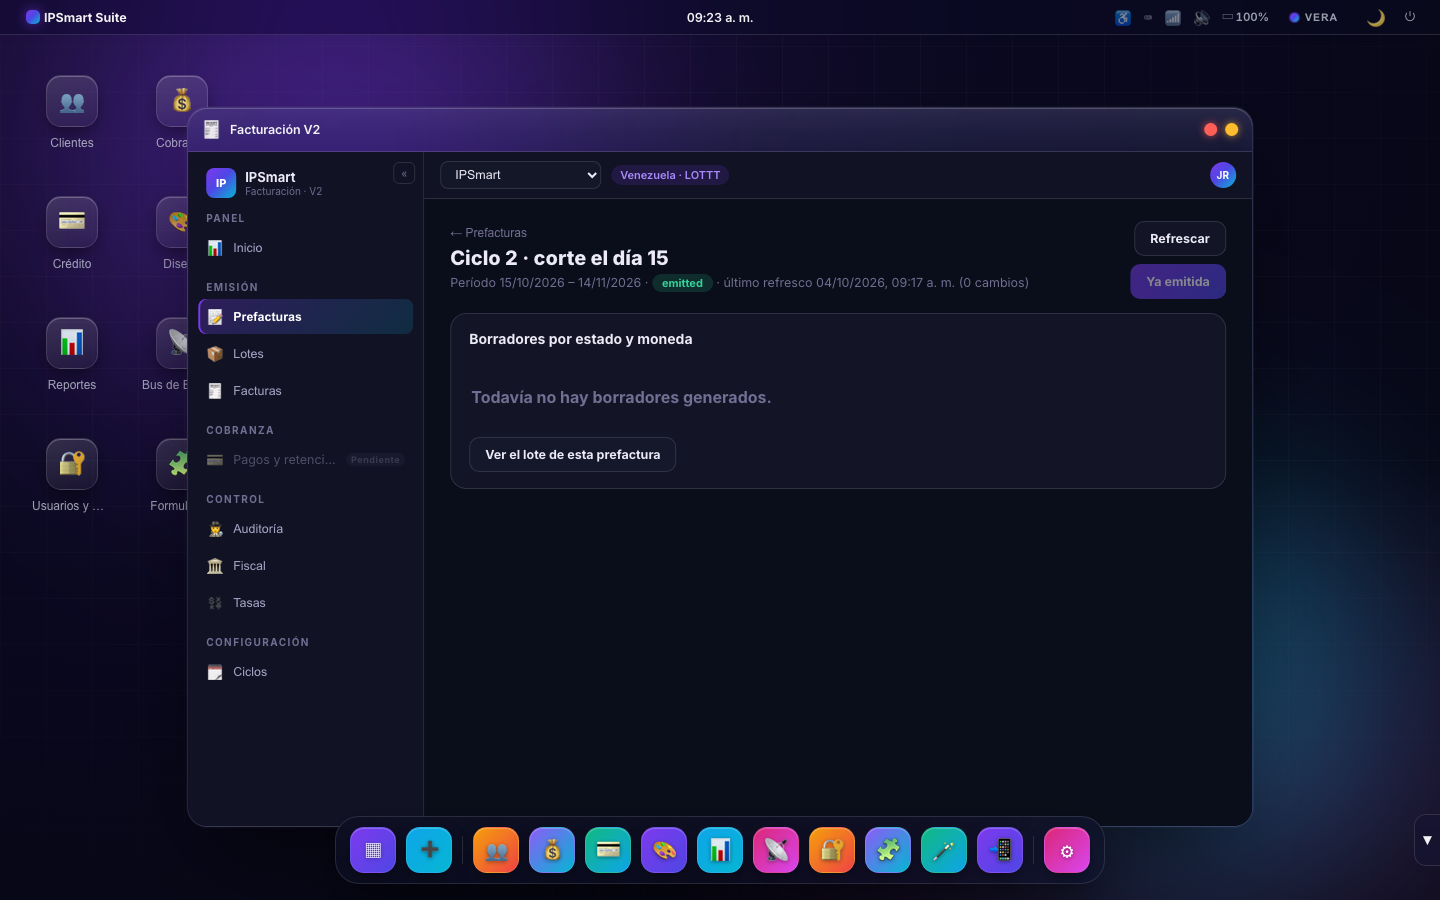Viewport: 1440px width, 900px height.
Task: Click the accessibility icon in the top bar
Action: (1123, 17)
